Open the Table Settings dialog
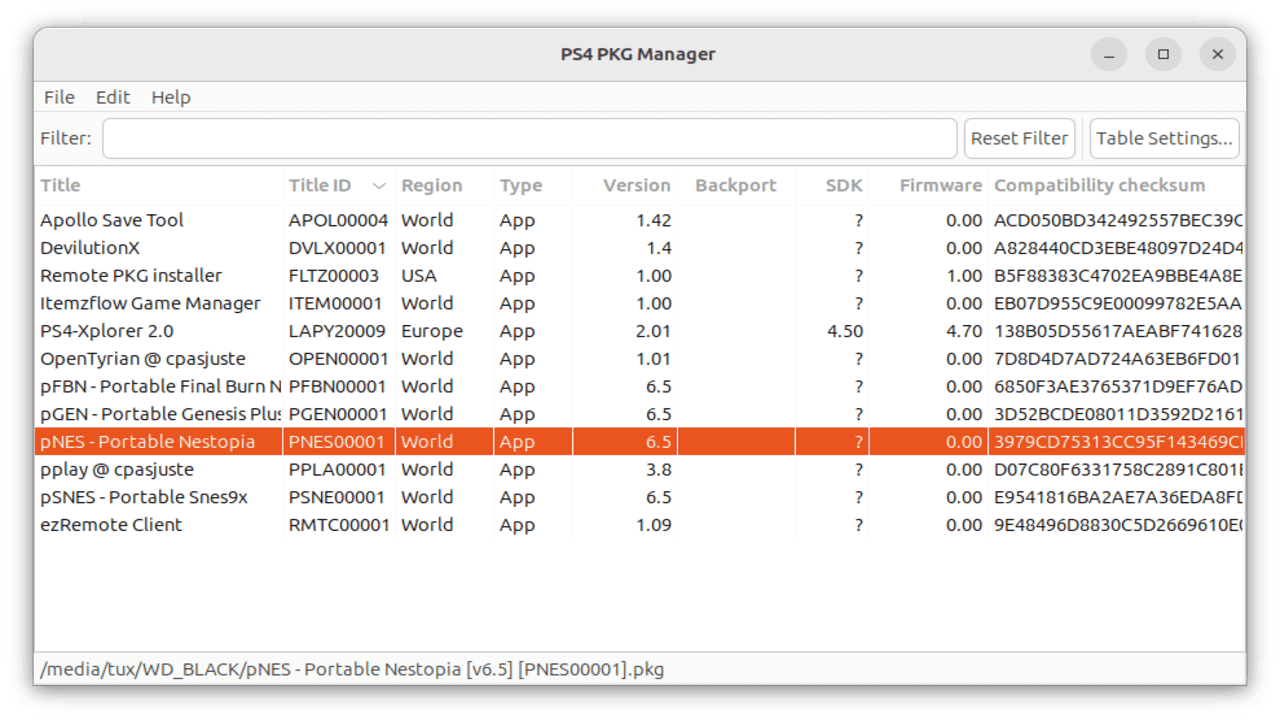The height and width of the screenshot is (720, 1280). pyautogui.click(x=1163, y=137)
